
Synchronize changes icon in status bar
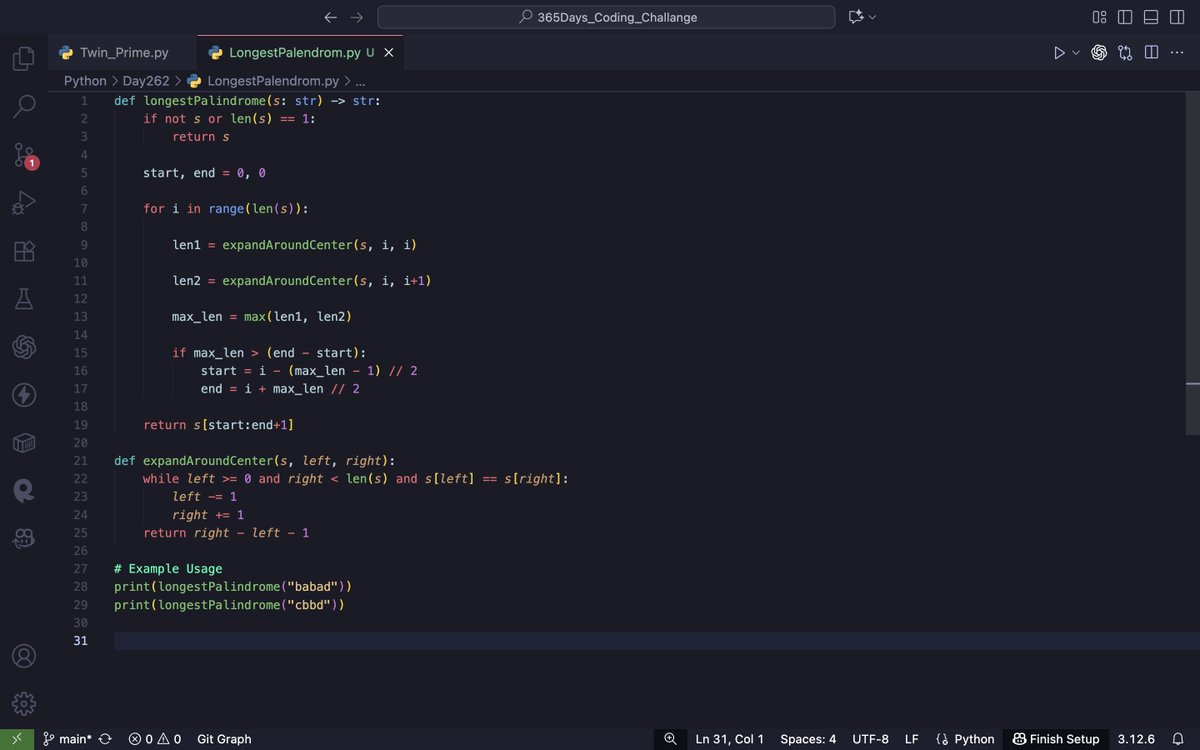coord(105,739)
